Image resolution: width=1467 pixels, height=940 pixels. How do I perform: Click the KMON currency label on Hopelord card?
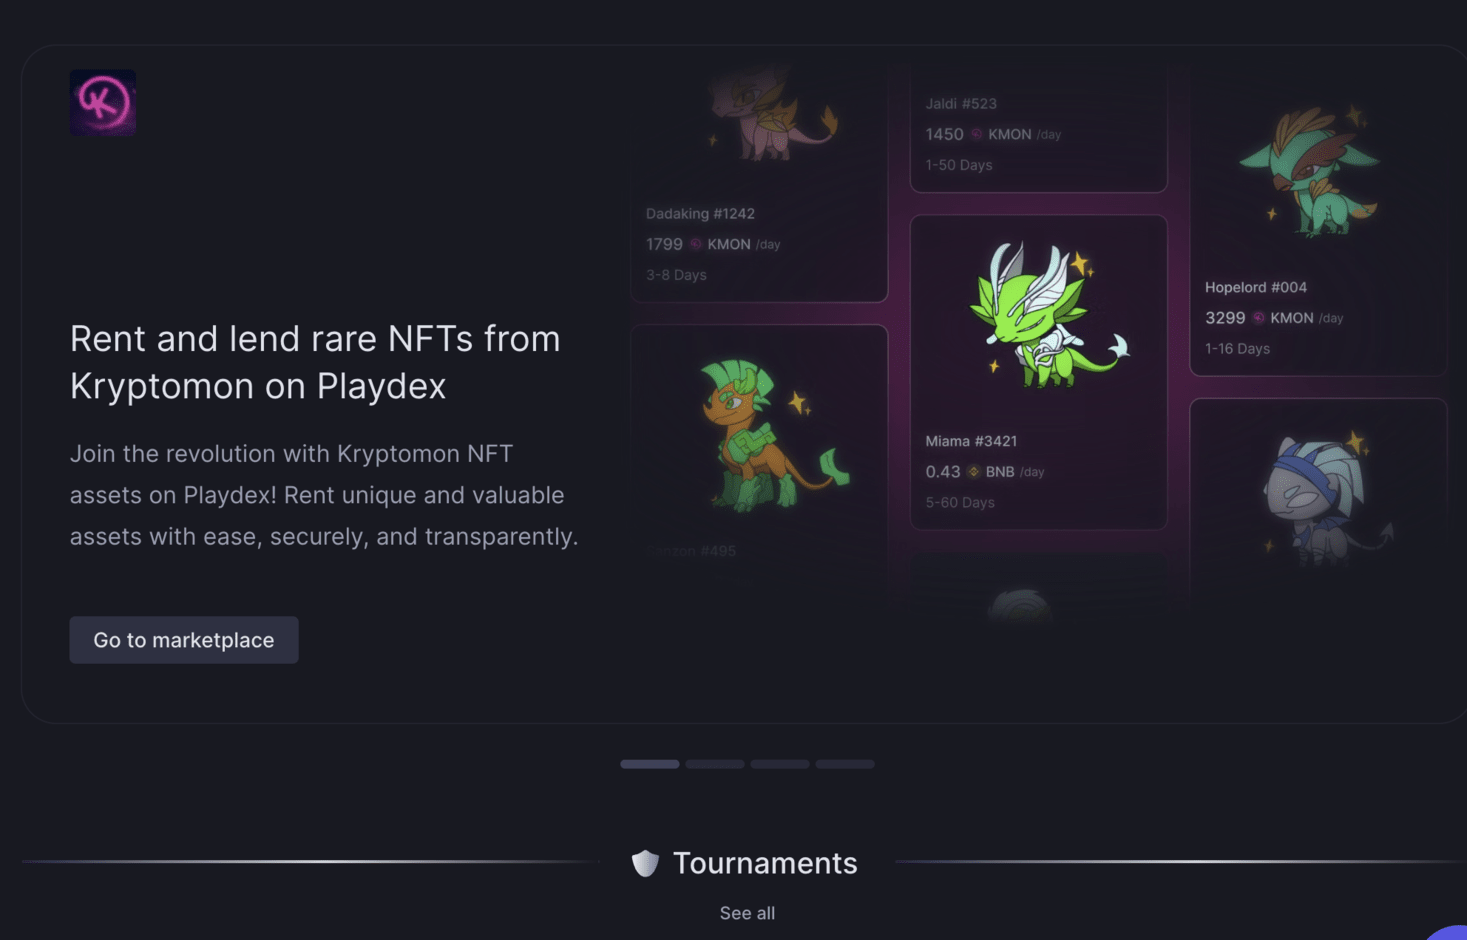click(x=1292, y=318)
